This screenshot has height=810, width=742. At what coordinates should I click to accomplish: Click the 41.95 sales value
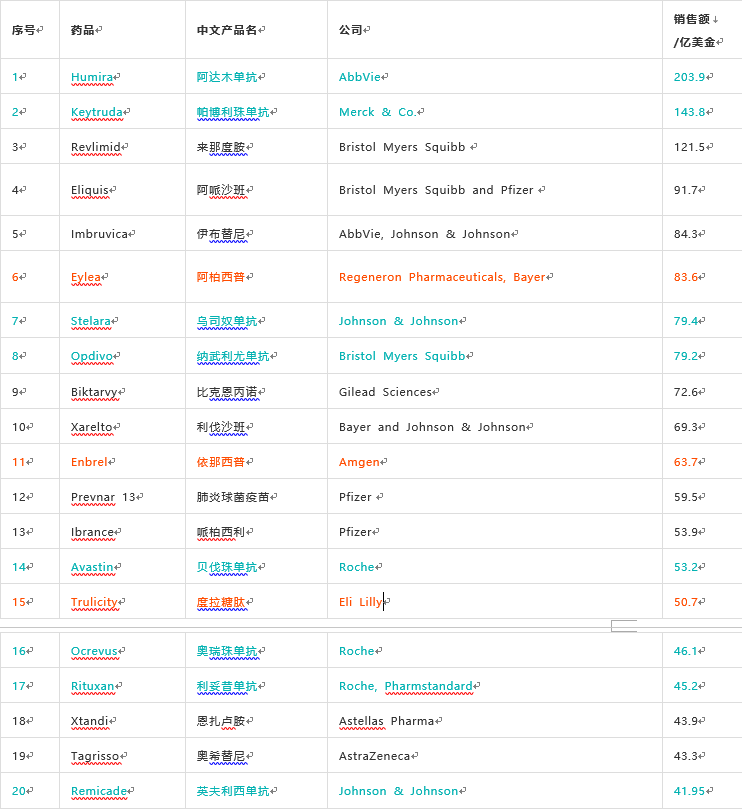(692, 791)
